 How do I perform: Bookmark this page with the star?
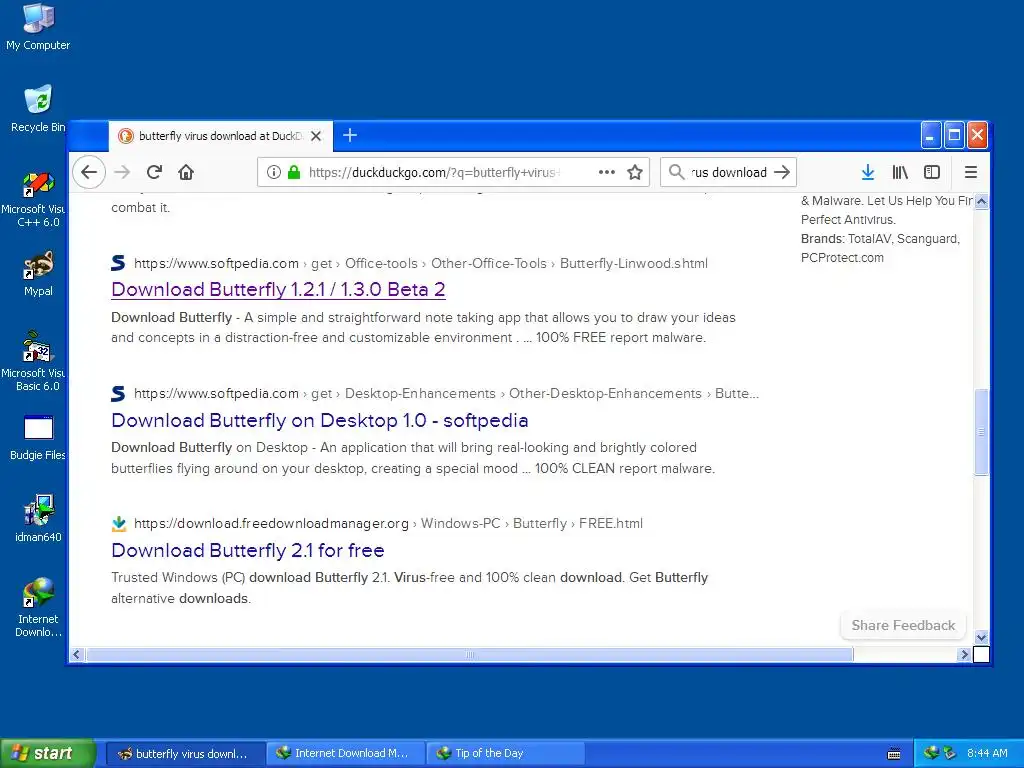pos(635,172)
